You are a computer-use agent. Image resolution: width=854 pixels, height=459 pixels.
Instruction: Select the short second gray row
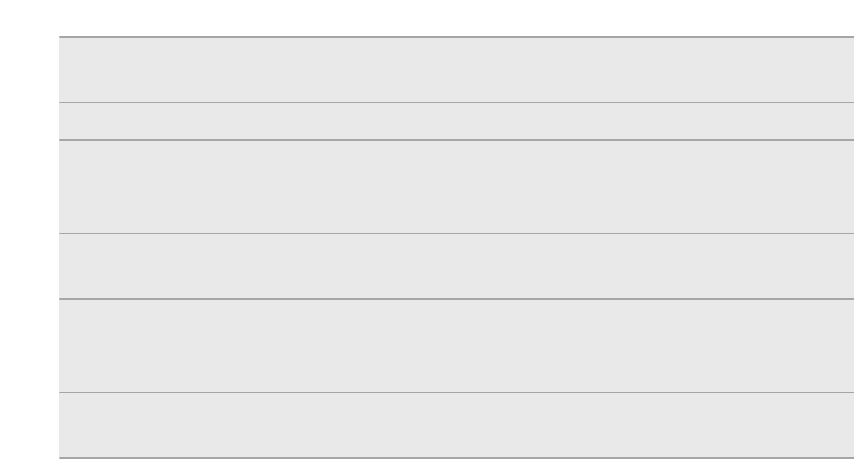(x=456, y=121)
